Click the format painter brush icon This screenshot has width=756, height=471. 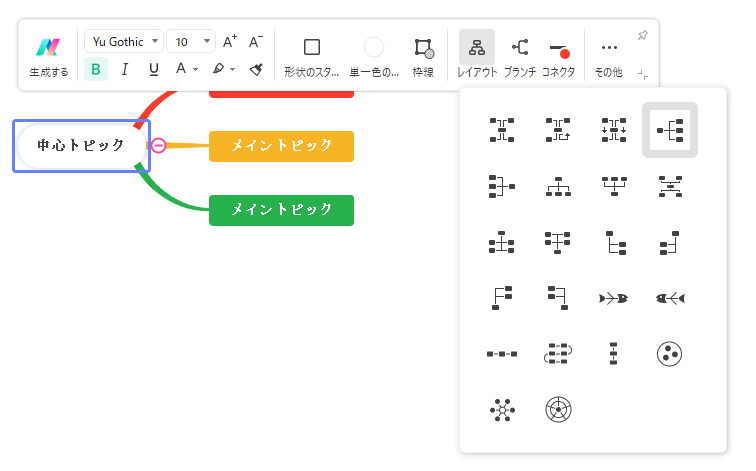[256, 69]
